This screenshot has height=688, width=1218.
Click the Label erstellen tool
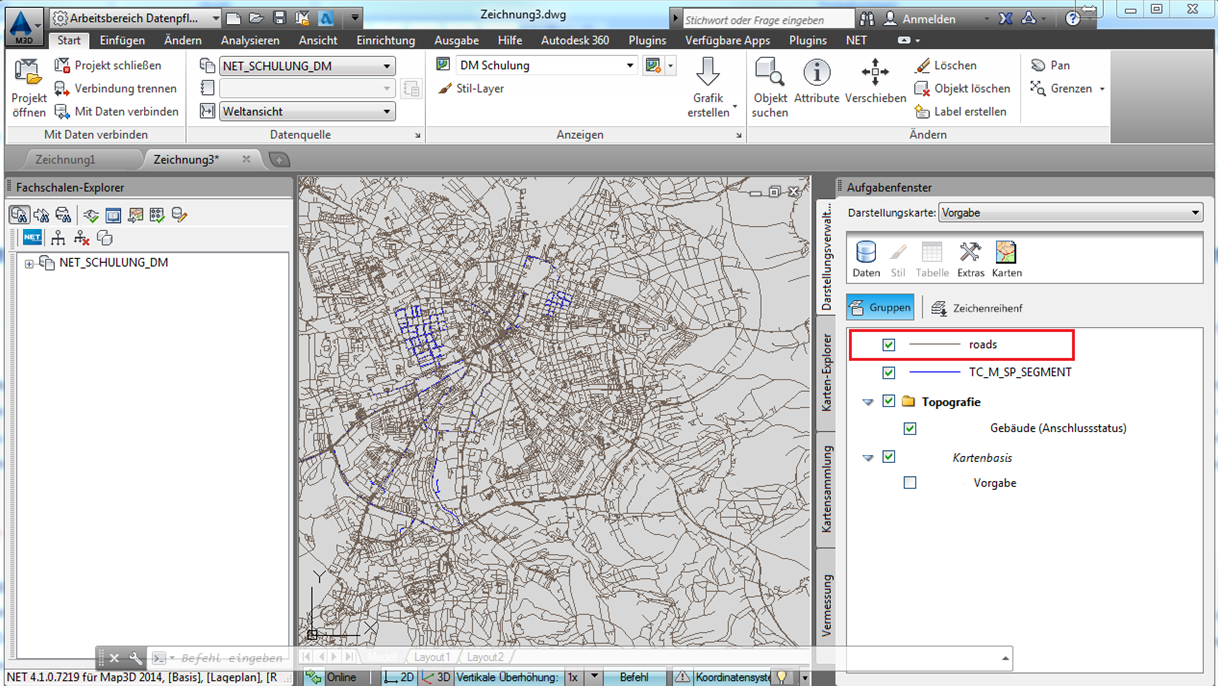(960, 111)
